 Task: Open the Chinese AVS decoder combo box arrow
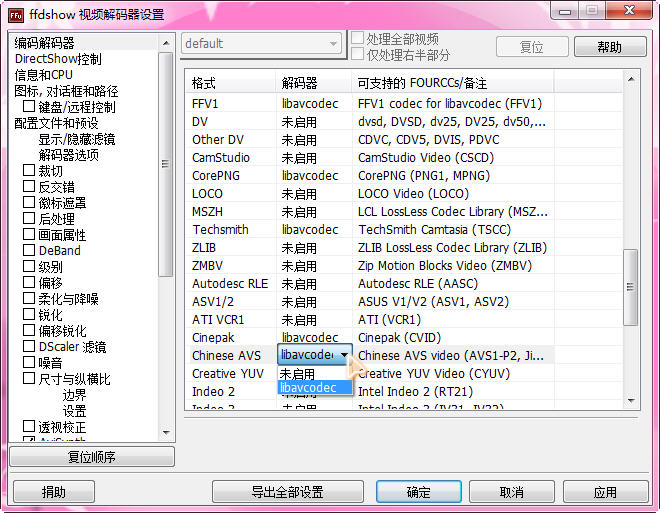pos(344,355)
